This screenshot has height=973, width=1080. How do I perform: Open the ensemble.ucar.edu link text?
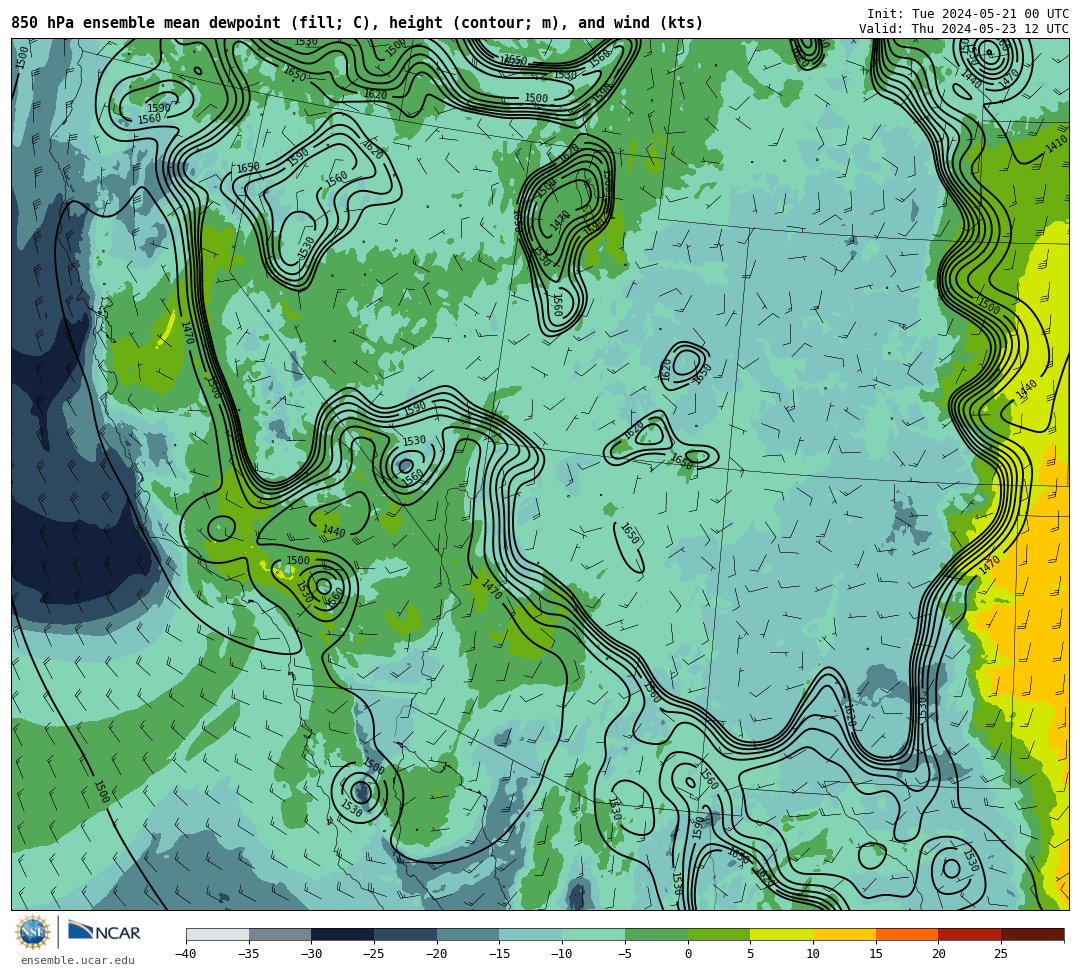pyautogui.click(x=78, y=960)
